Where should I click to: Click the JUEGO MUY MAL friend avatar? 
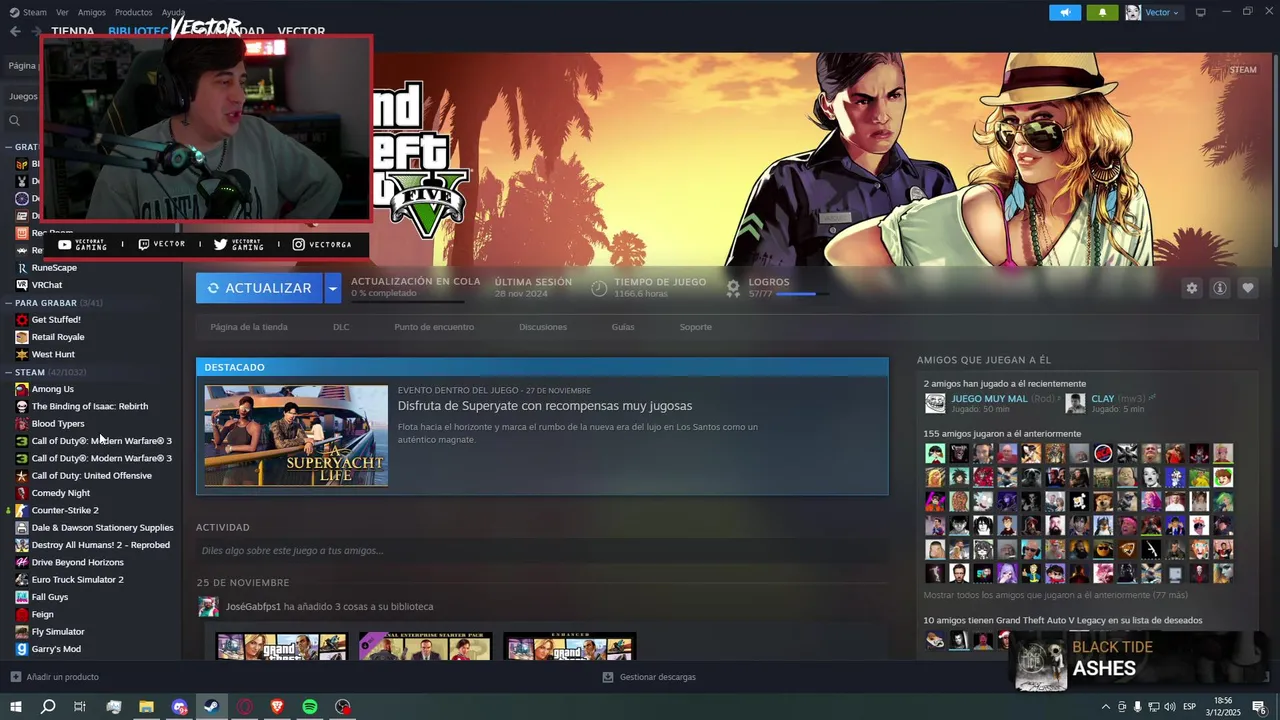tap(935, 403)
